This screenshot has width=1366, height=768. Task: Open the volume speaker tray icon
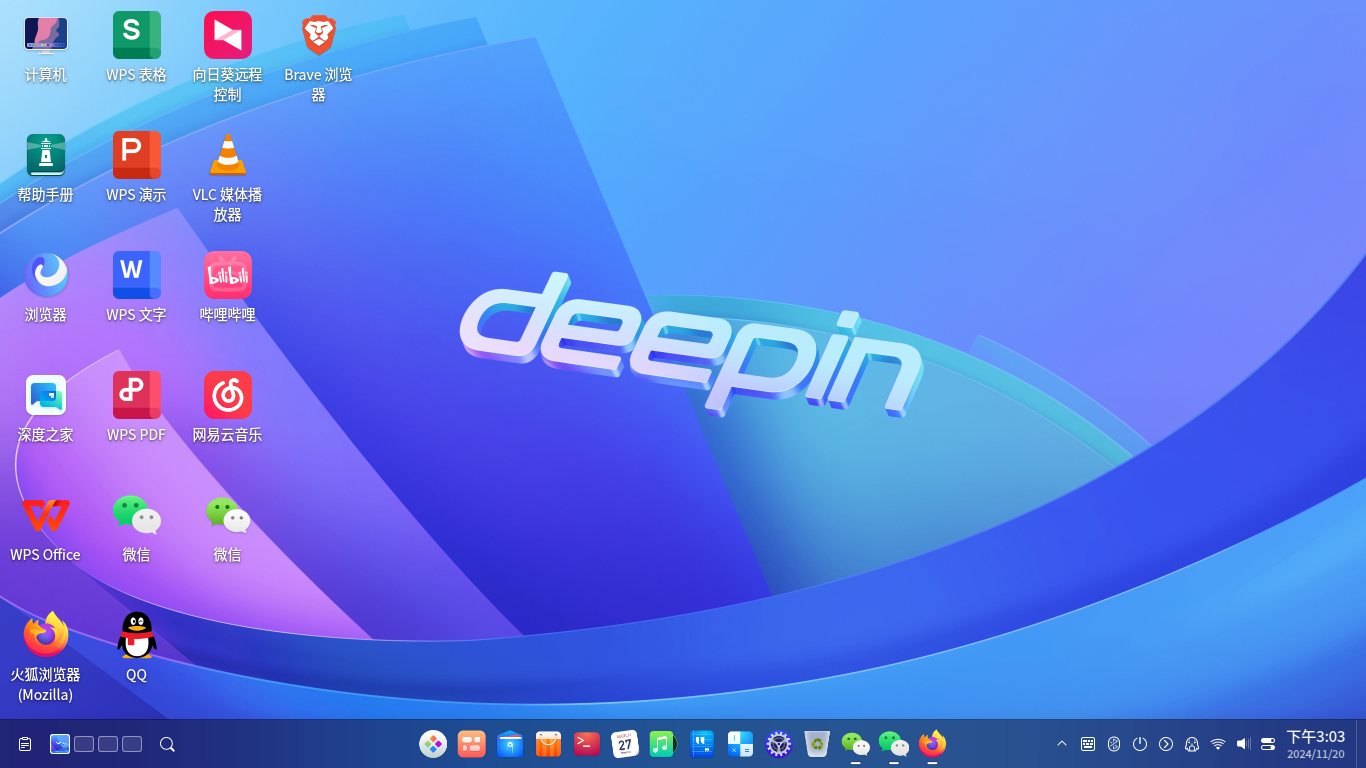pyautogui.click(x=1243, y=744)
